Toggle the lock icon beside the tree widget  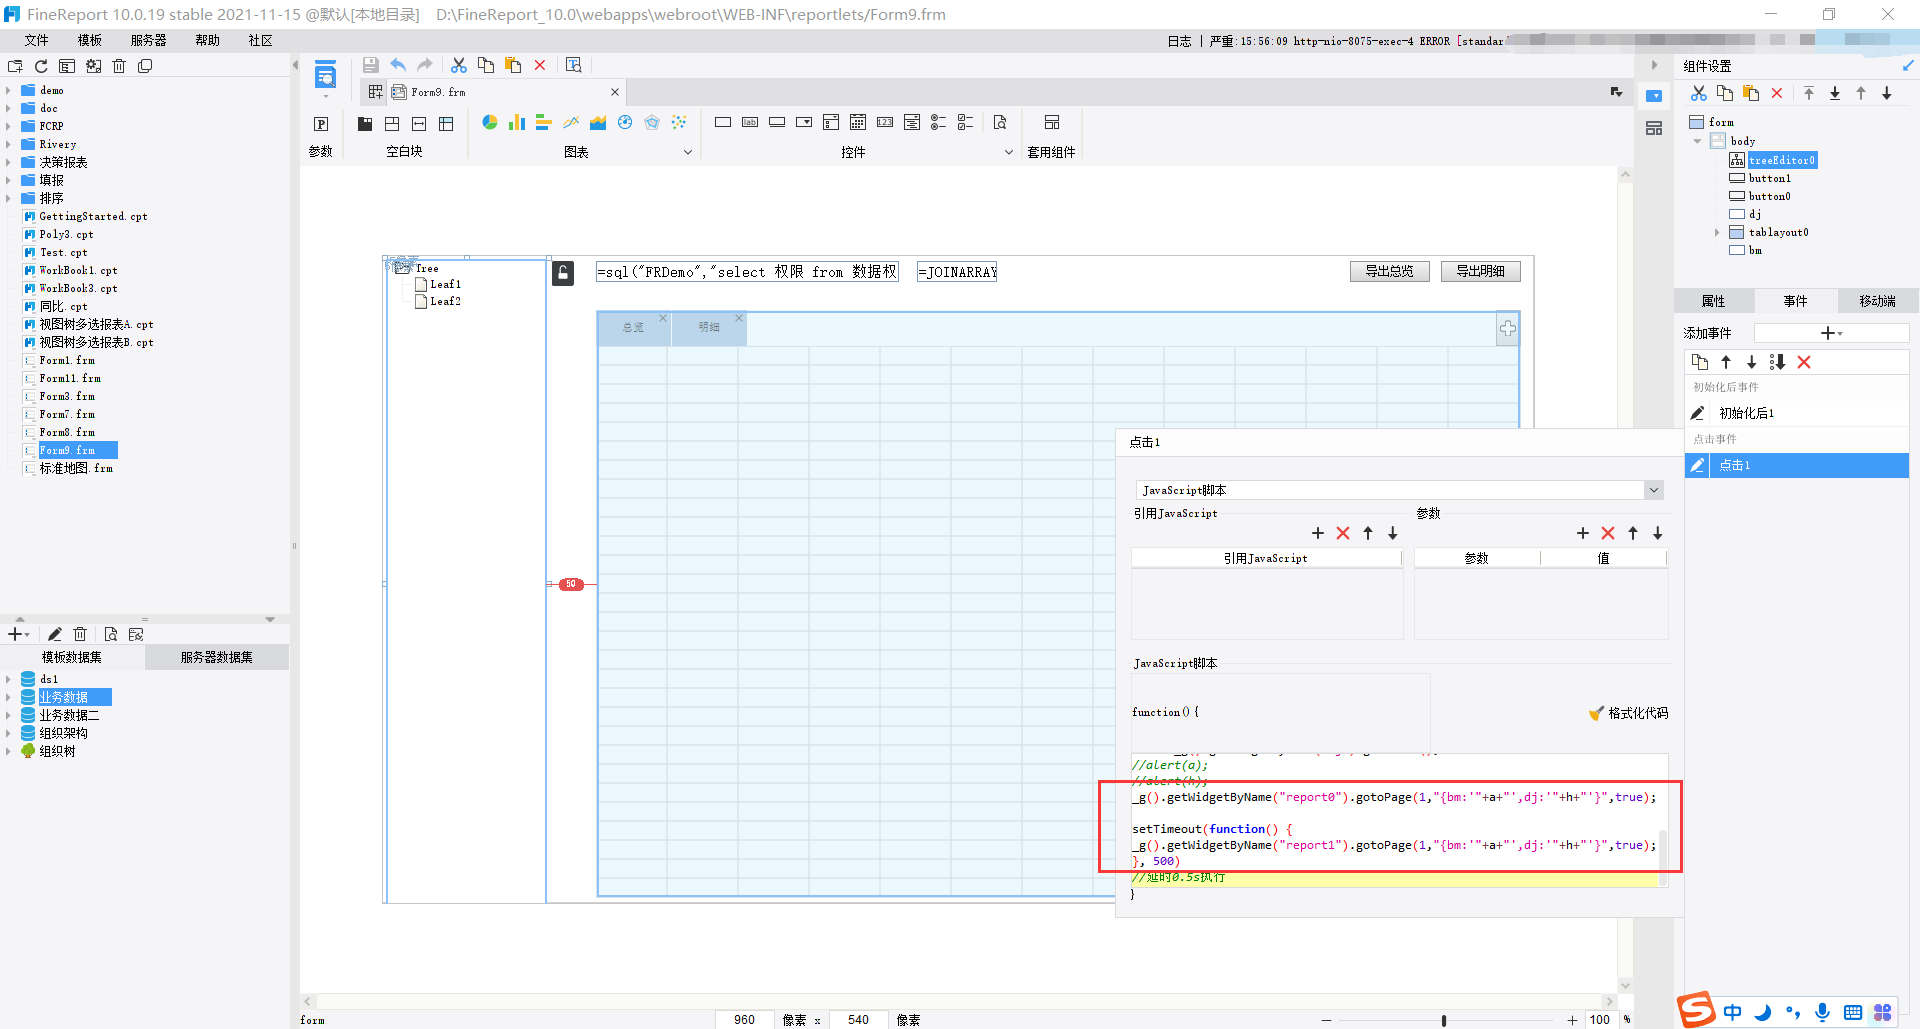click(x=563, y=273)
